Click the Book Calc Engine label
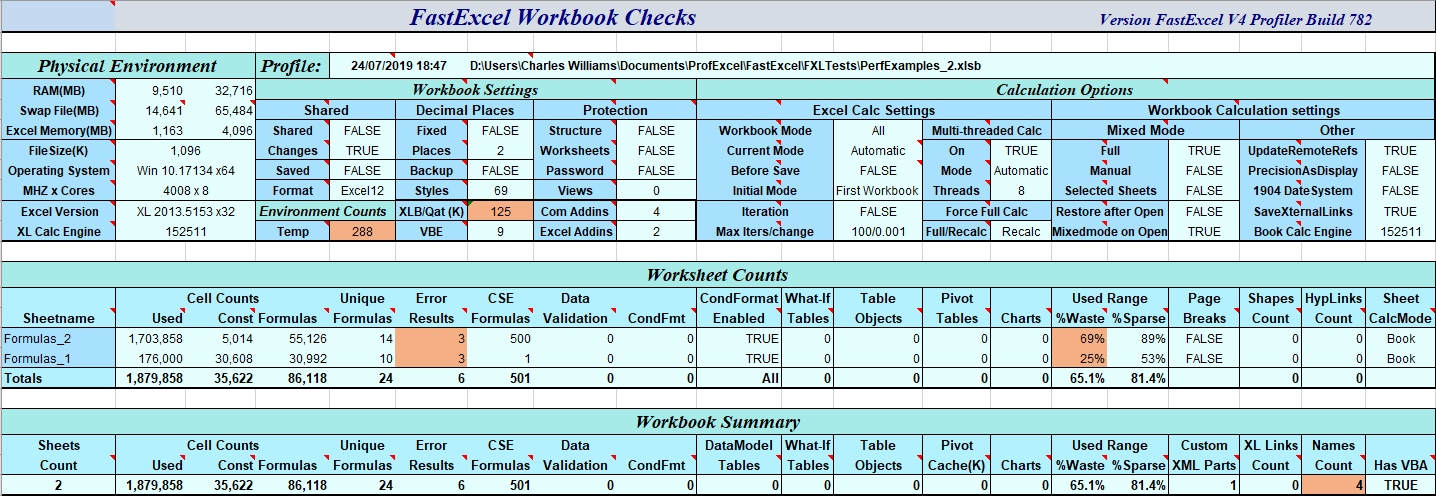The width and height of the screenshot is (1436, 496). click(1304, 231)
